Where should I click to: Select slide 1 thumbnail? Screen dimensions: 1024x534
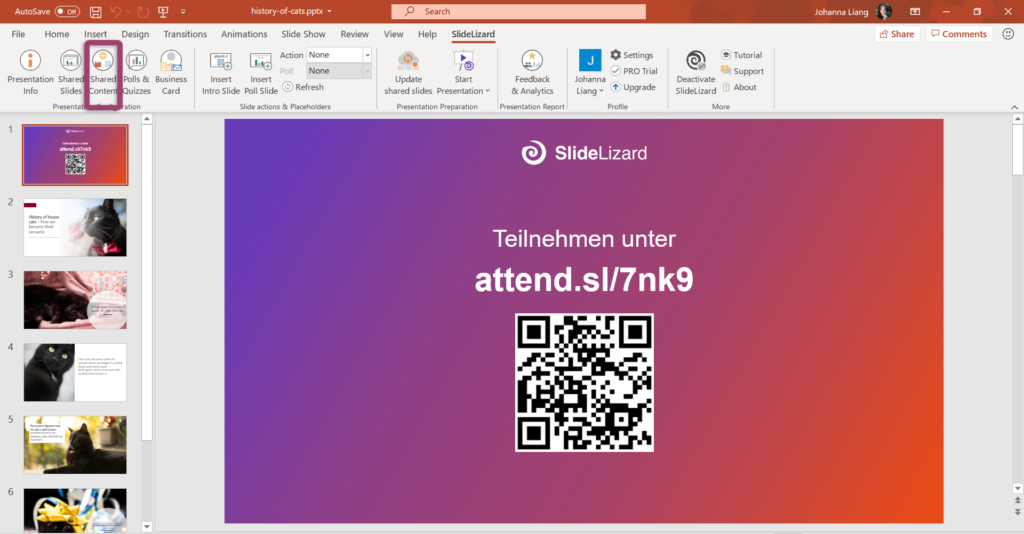tap(75, 155)
